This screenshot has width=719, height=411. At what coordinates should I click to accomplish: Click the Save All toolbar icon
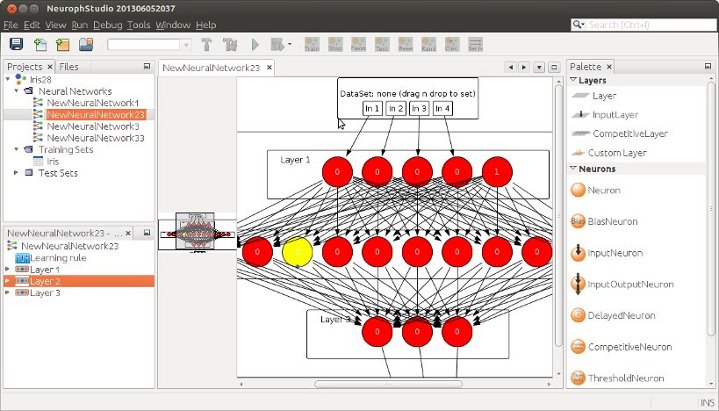click(x=17, y=44)
